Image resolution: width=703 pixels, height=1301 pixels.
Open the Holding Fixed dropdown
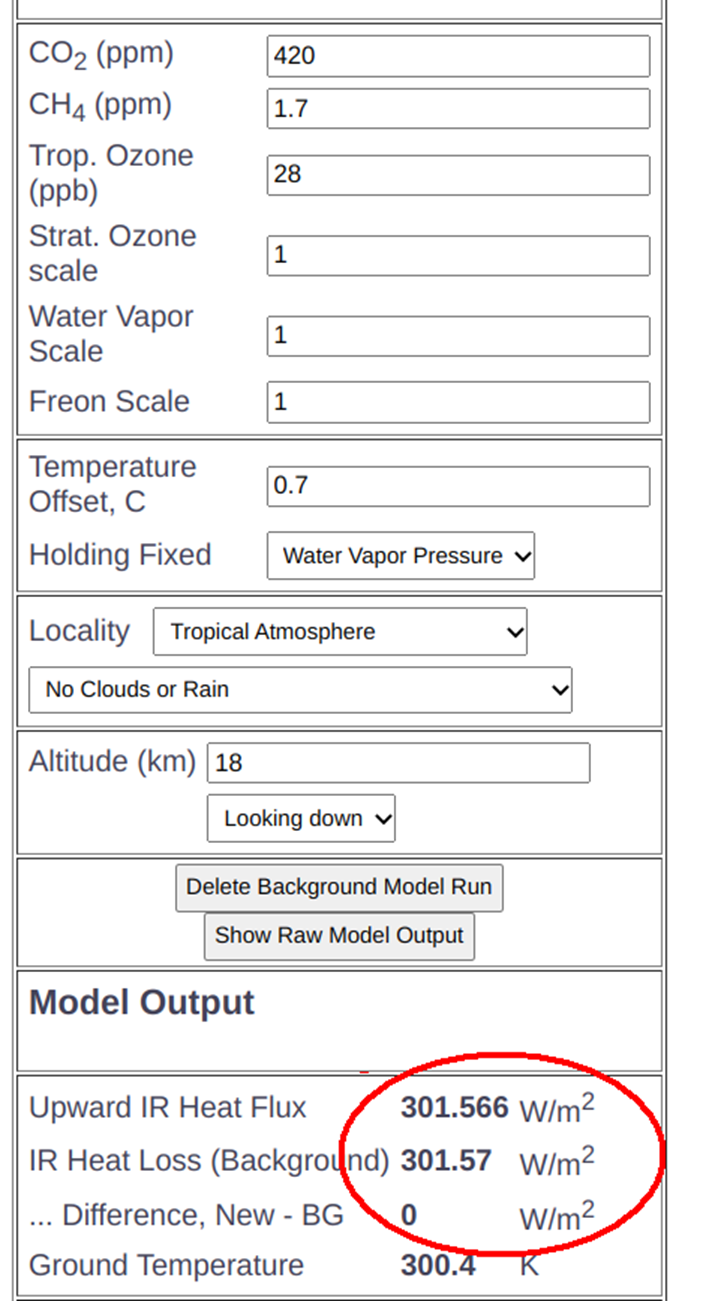click(x=401, y=556)
